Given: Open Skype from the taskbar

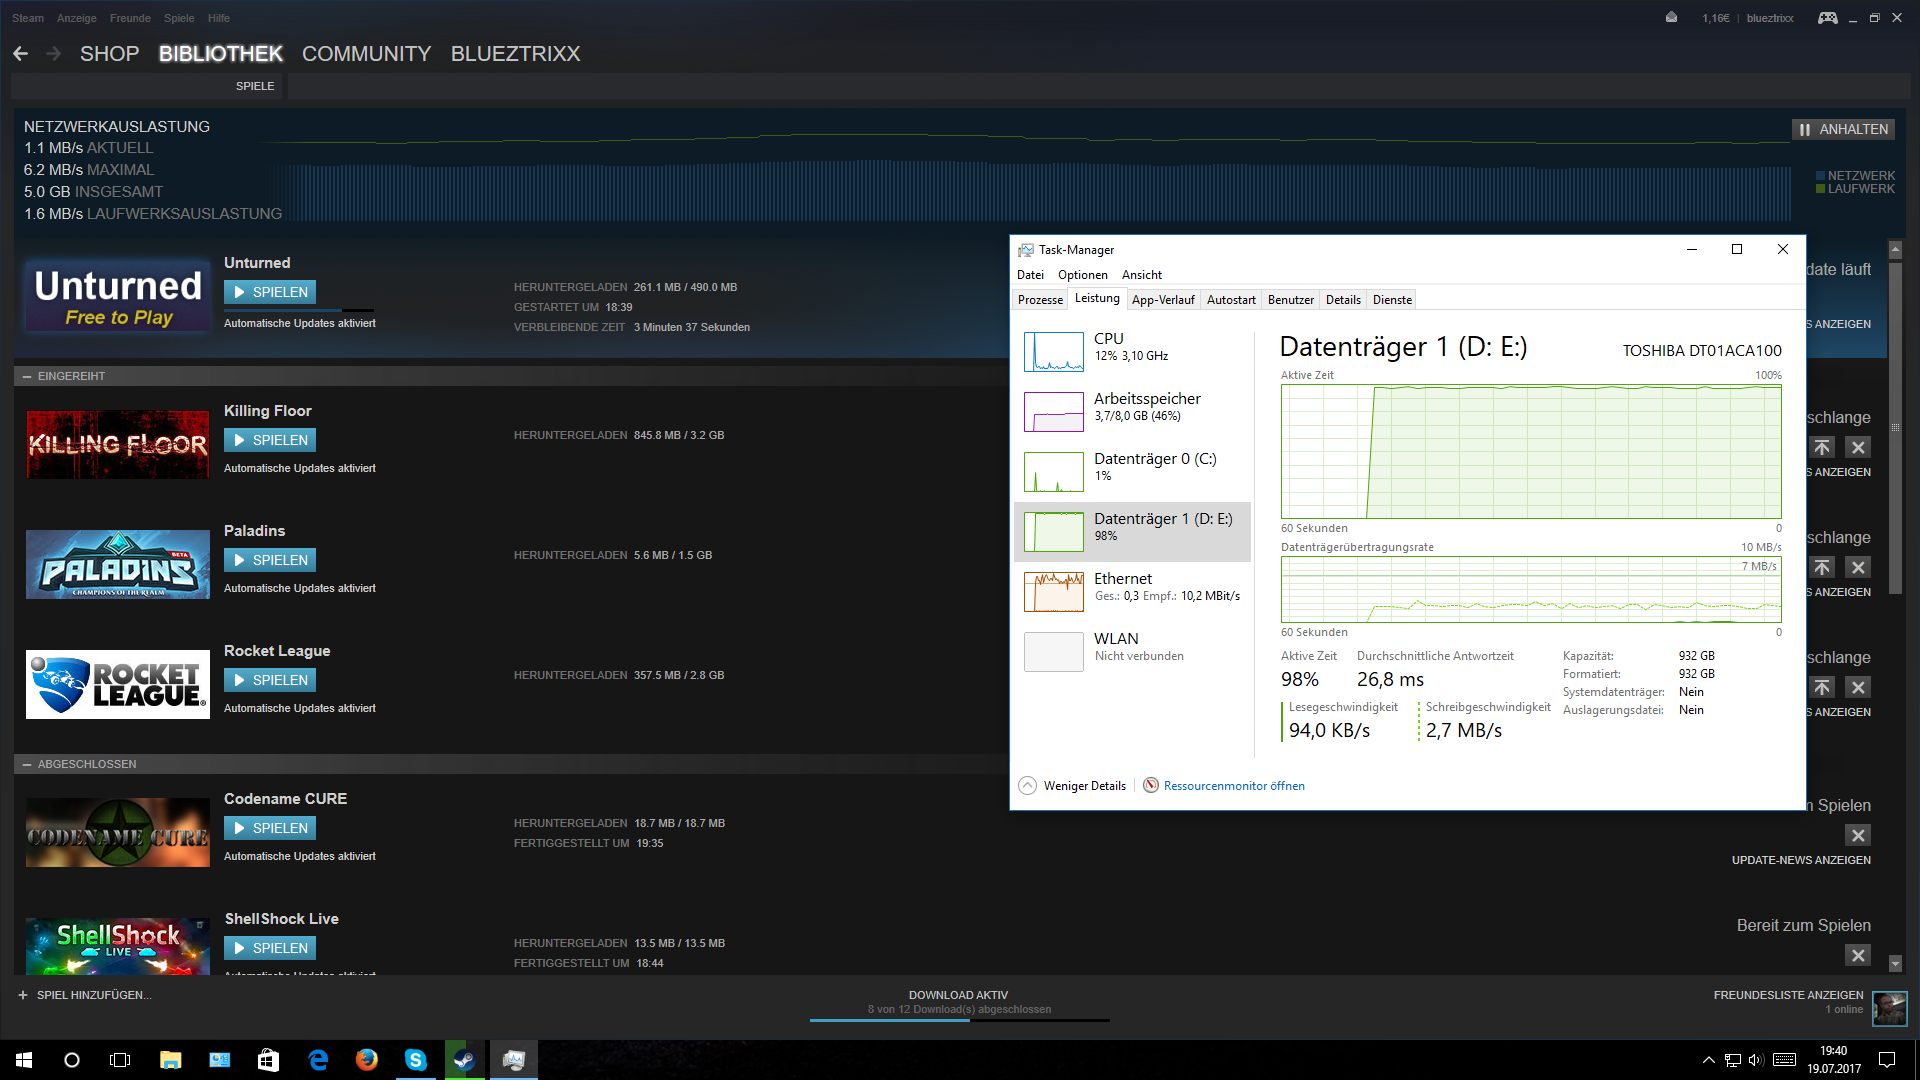Looking at the screenshot, I should [x=415, y=1060].
